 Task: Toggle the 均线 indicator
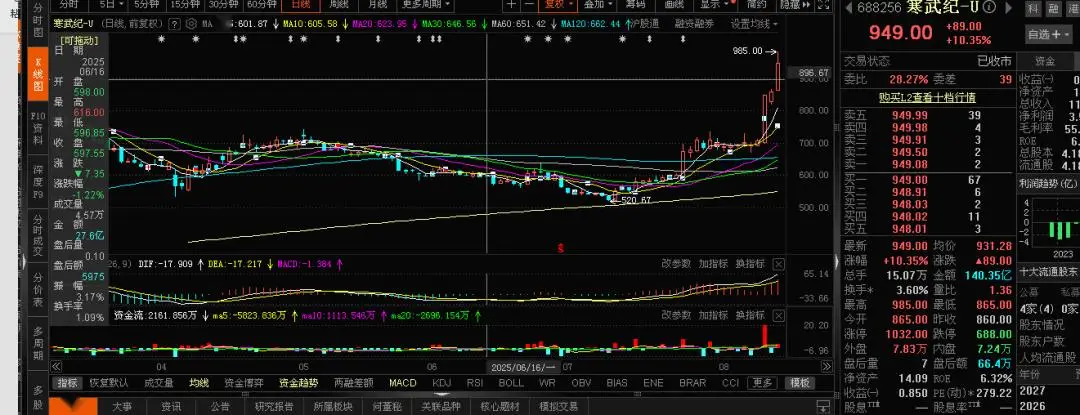(x=199, y=383)
